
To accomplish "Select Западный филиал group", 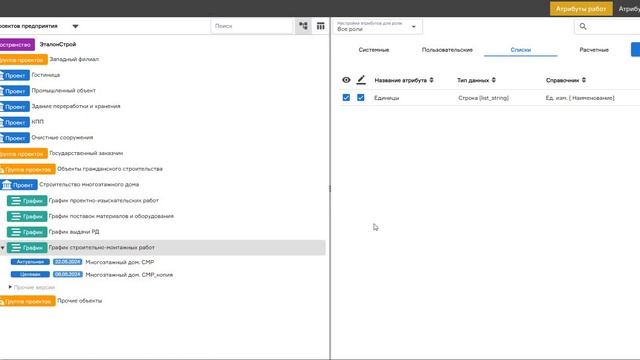I will tap(74, 60).
